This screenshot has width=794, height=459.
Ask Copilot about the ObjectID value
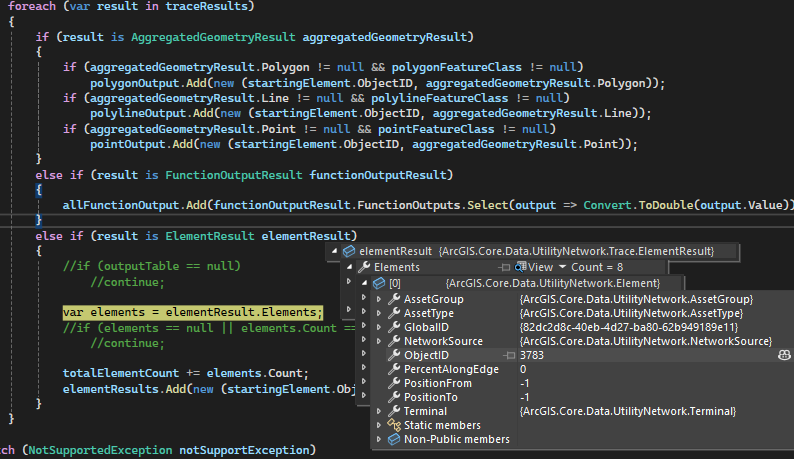click(x=784, y=355)
